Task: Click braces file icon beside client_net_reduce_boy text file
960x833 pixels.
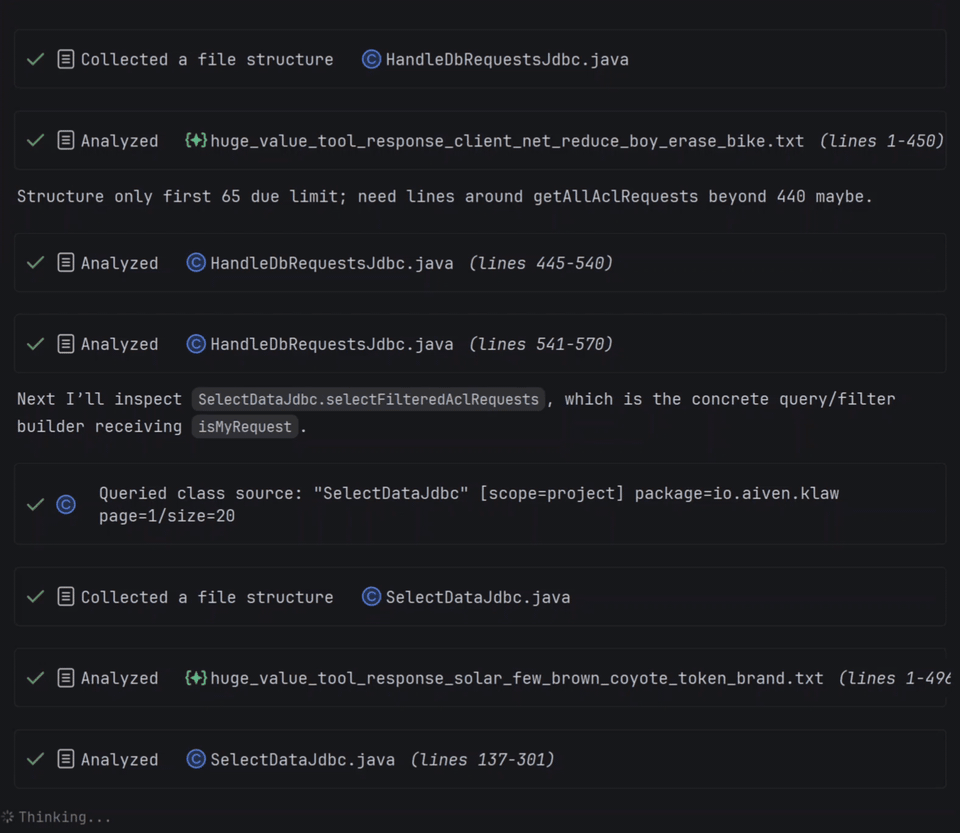Action: [x=196, y=141]
